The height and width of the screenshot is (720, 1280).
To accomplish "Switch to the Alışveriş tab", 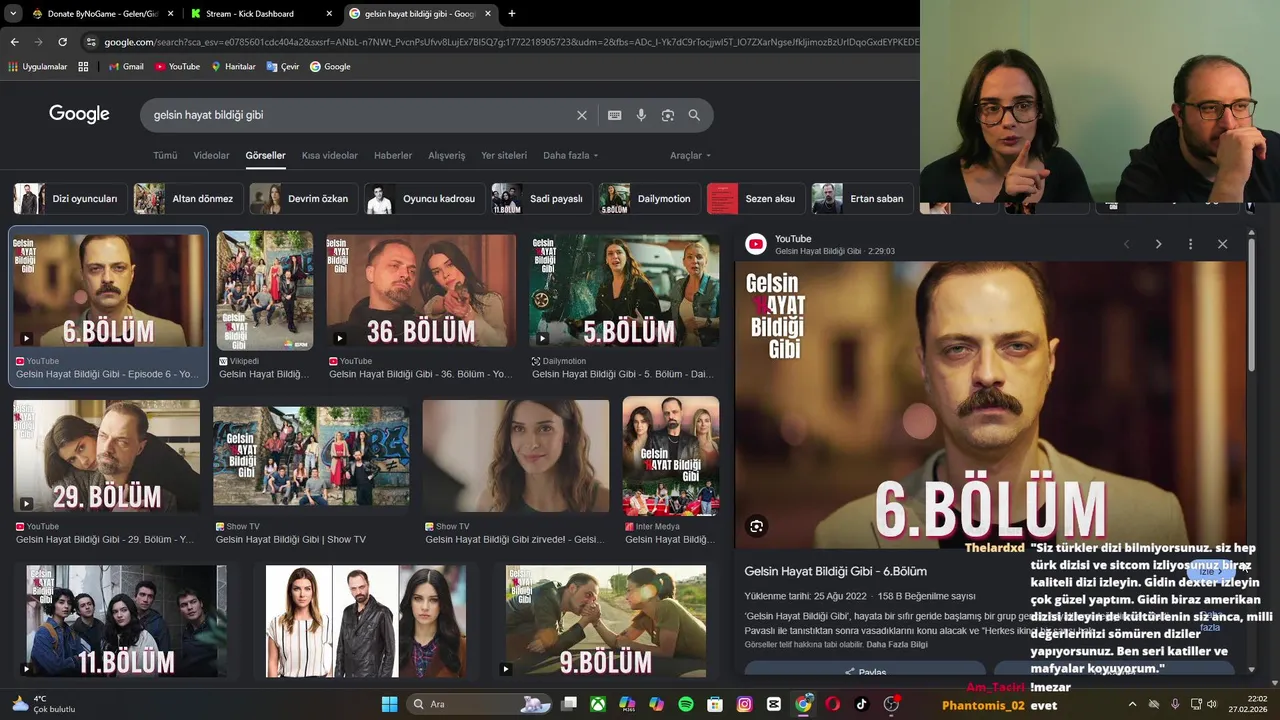I will coord(447,156).
